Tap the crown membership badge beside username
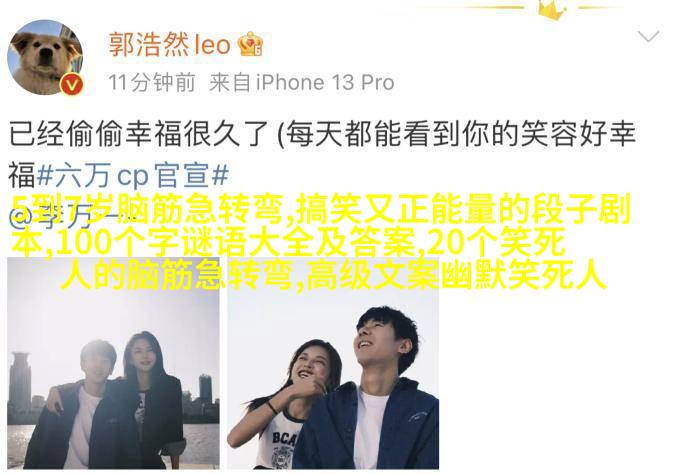This screenshot has height=475, width=680. pos(250,44)
